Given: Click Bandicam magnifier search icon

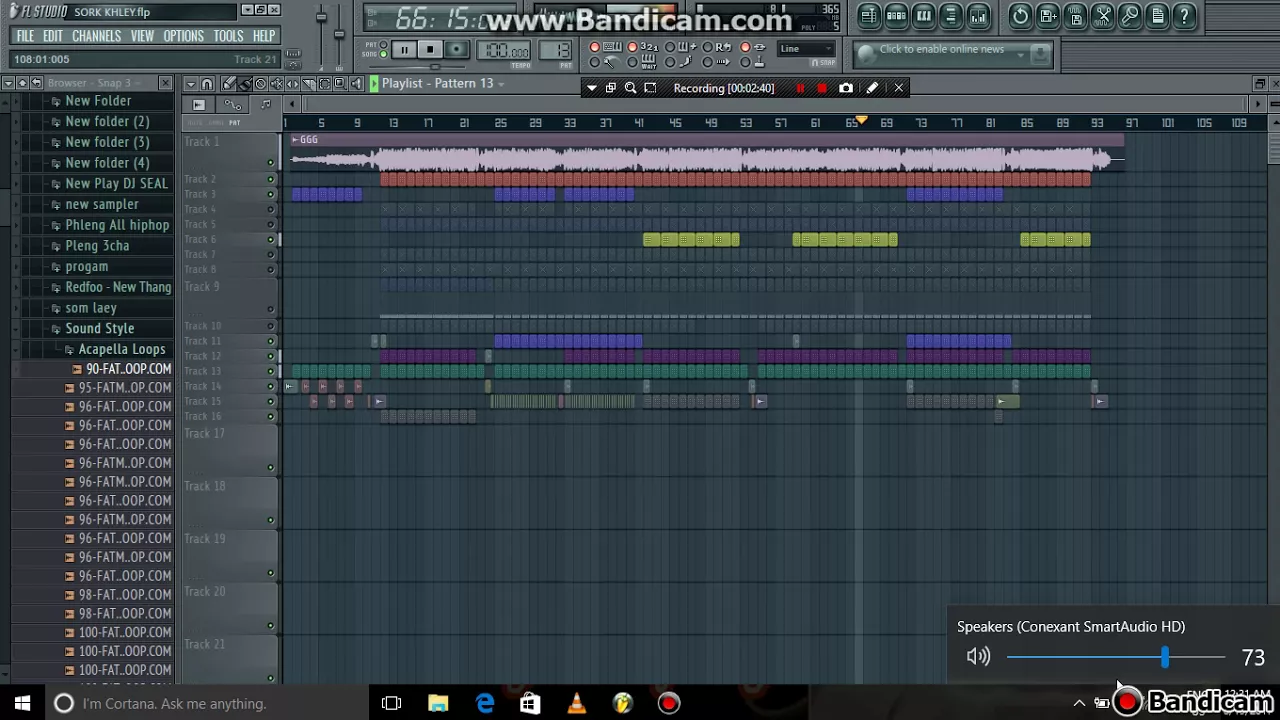Looking at the screenshot, I should (x=630, y=88).
